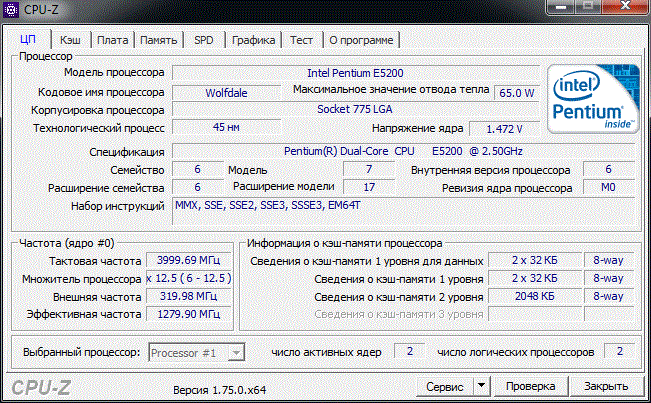The image size is (651, 403).
Task: Click the 45 нм technology value
Action: click(226, 127)
